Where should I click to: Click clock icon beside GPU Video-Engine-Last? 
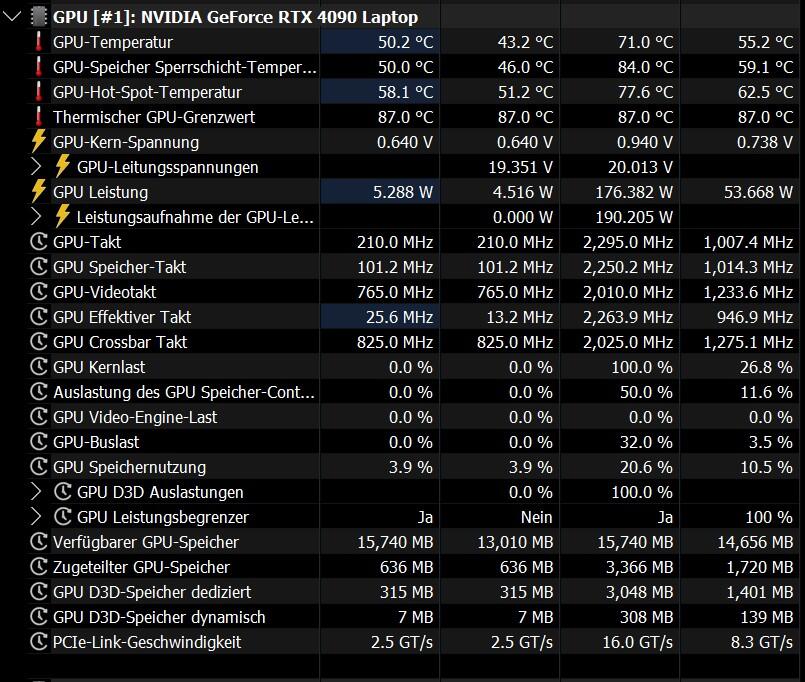39,417
